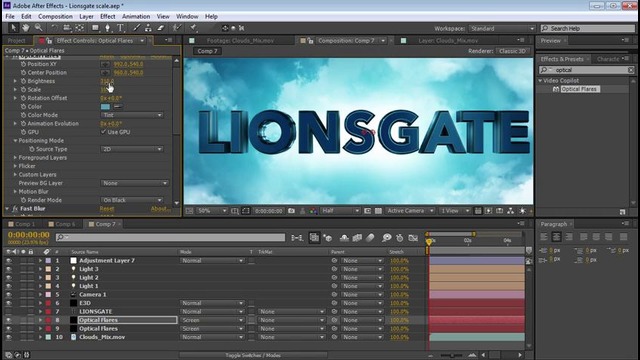Click the snapshot camera icon in viewer
The height and width of the screenshot is (360, 640).
[x=291, y=211]
